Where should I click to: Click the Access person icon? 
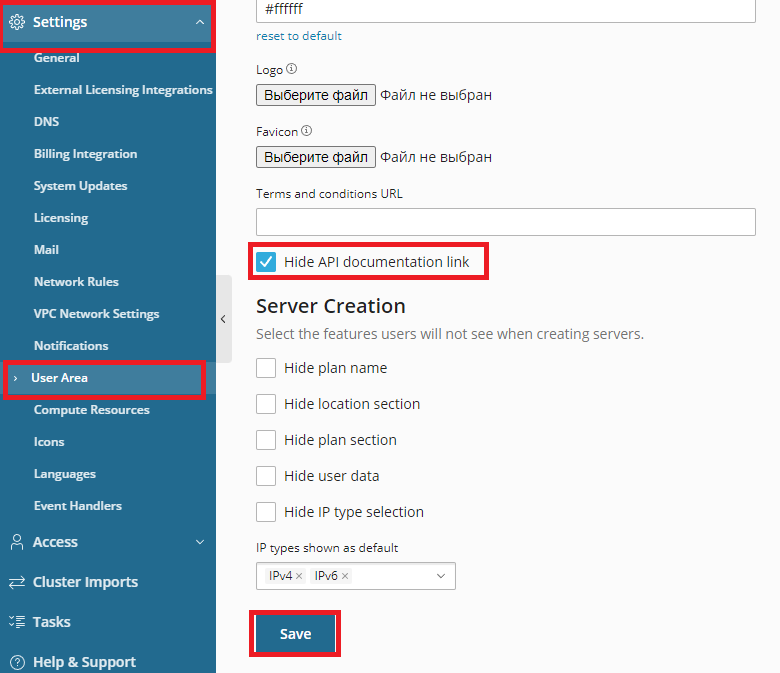[x=17, y=542]
